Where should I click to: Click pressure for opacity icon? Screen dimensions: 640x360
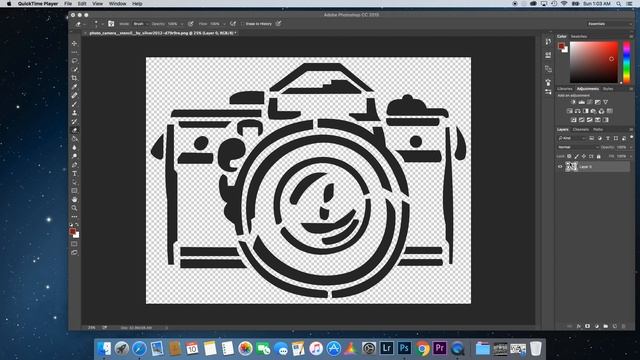click(191, 24)
